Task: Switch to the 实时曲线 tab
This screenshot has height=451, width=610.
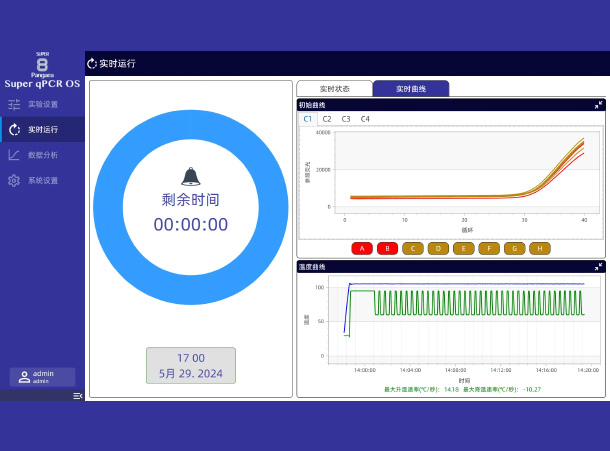Action: pos(410,89)
